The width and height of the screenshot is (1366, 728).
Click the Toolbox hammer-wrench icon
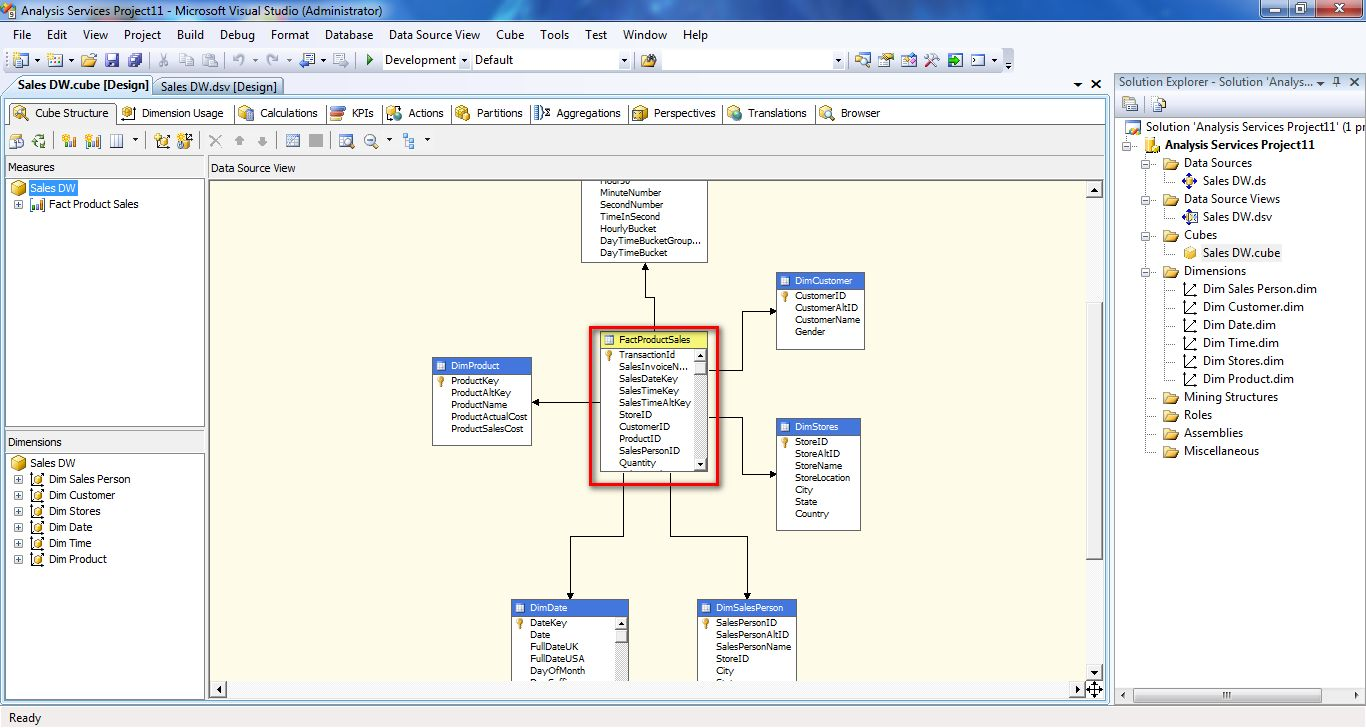point(932,61)
